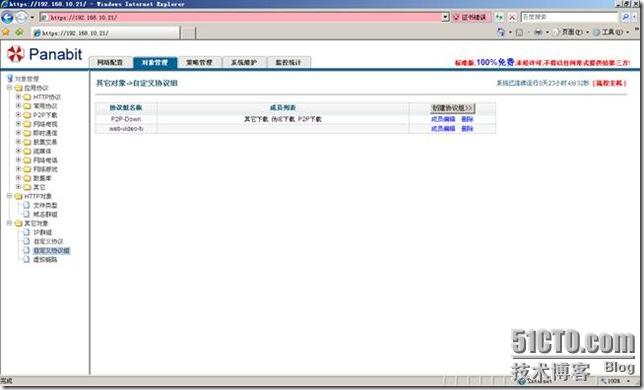Select the highlighted 自定义协议组 tree item
Image resolution: width=644 pixels, height=390 pixels.
51,250
